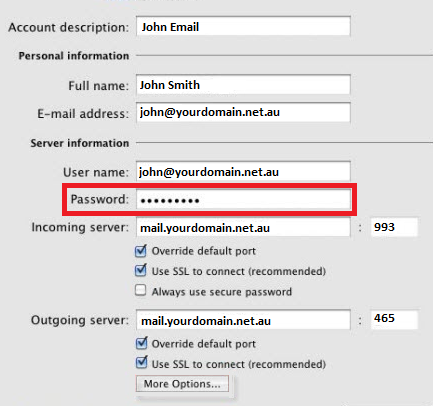Open the More Options button

click(182, 384)
